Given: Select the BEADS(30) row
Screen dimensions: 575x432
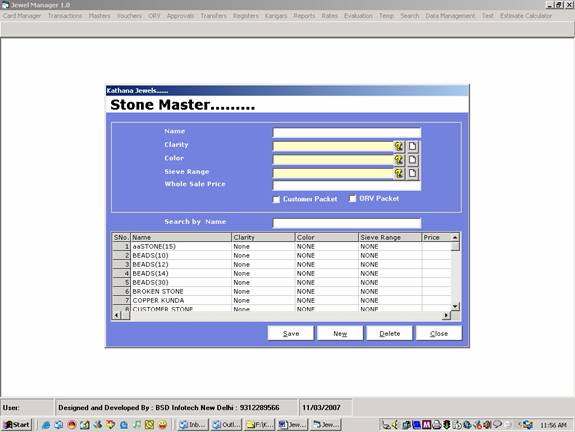Looking at the screenshot, I should pos(282,282).
